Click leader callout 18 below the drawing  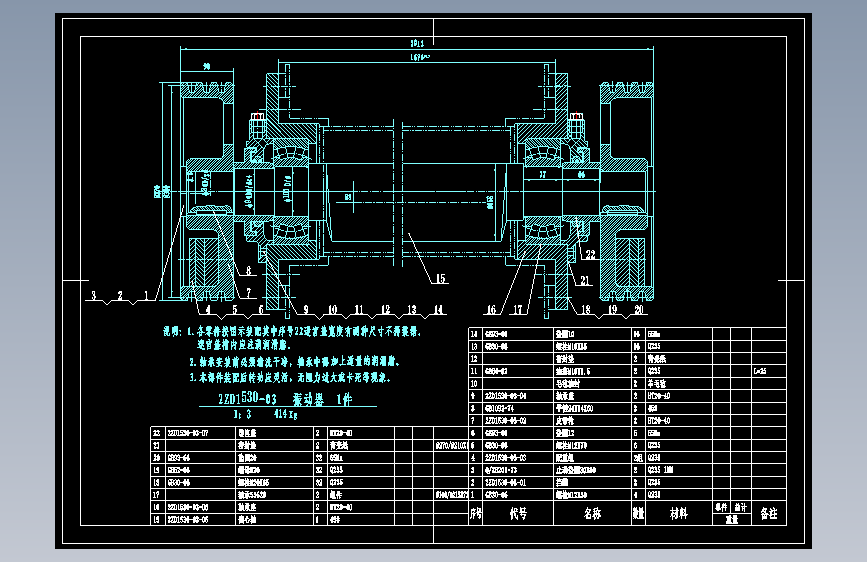(586, 310)
